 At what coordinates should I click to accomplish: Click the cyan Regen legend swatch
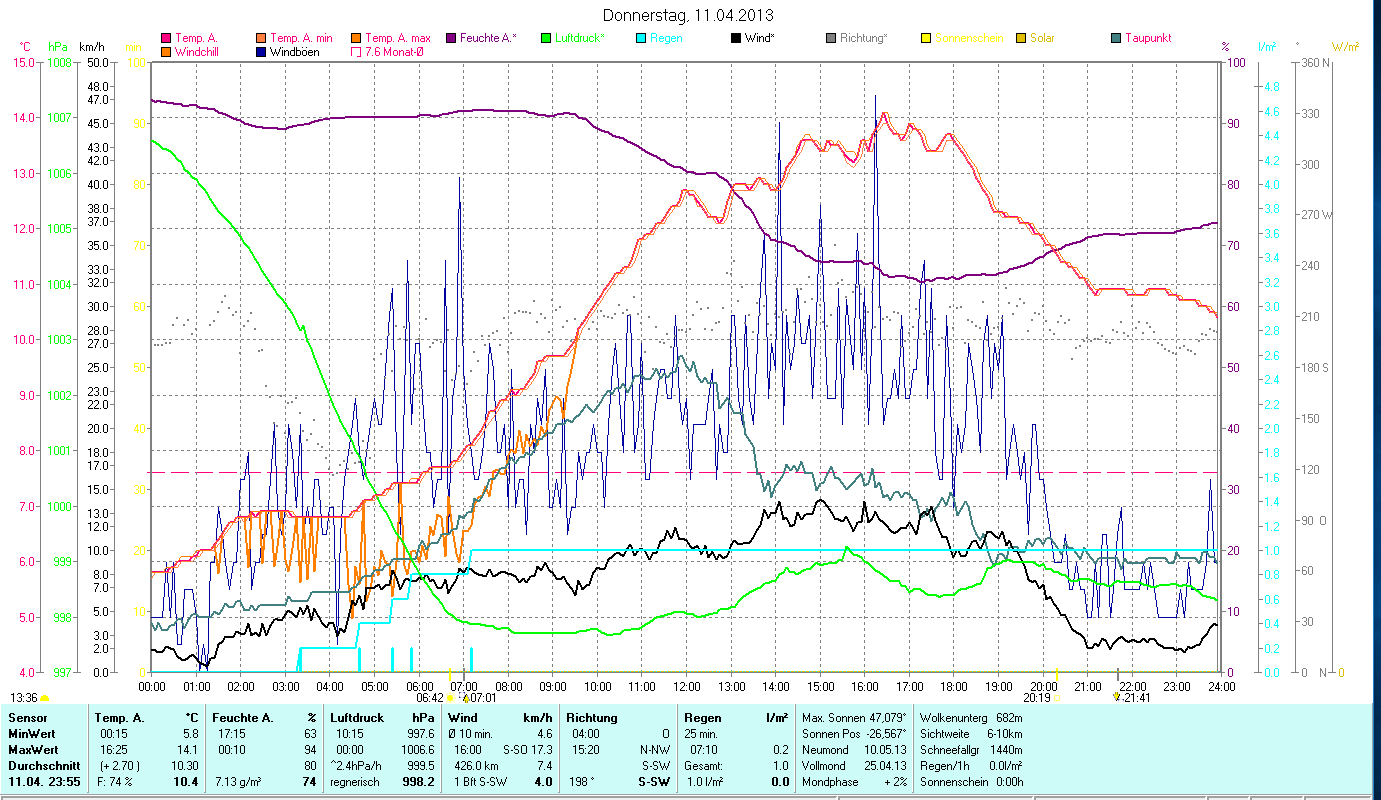(641, 38)
